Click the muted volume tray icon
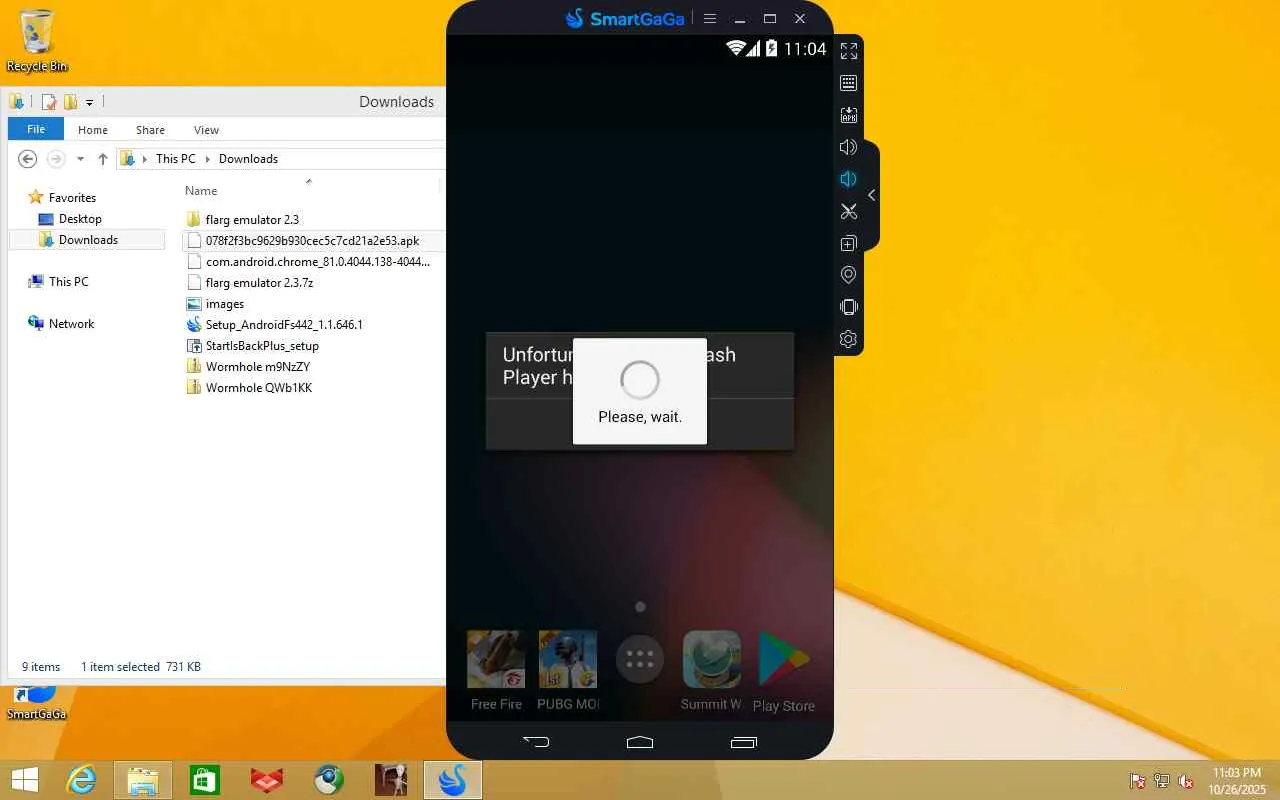Image resolution: width=1280 pixels, height=800 pixels. pyautogui.click(x=1186, y=781)
